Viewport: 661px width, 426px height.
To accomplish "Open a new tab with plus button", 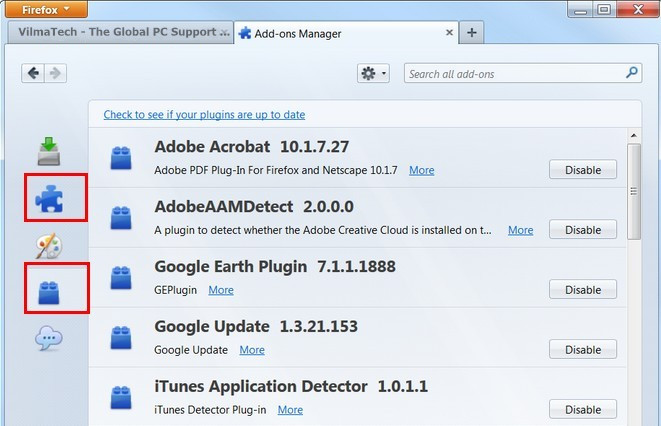I will point(472,32).
